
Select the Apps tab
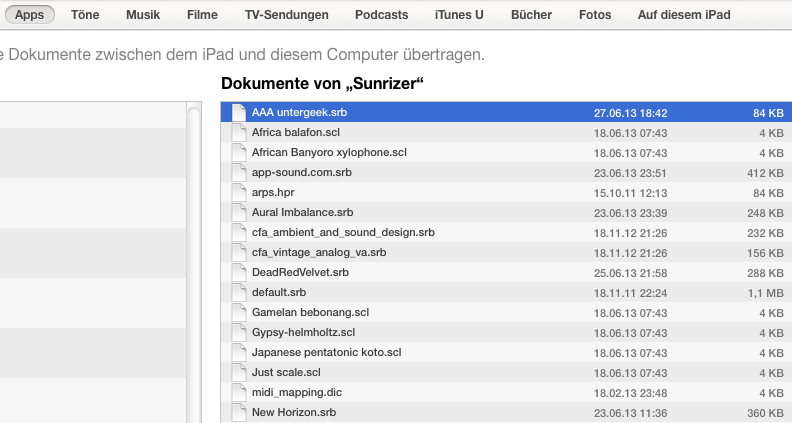[29, 15]
